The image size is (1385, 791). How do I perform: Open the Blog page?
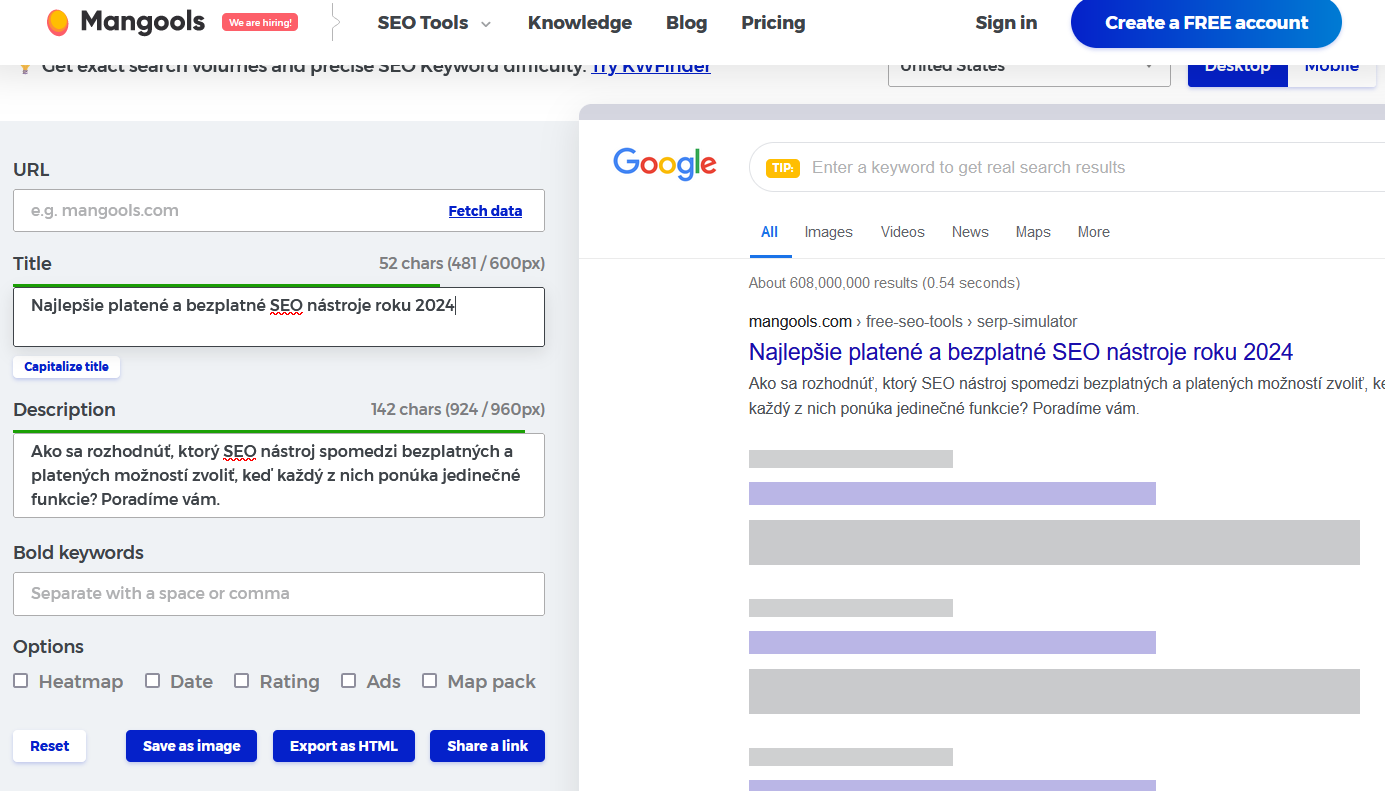point(686,23)
